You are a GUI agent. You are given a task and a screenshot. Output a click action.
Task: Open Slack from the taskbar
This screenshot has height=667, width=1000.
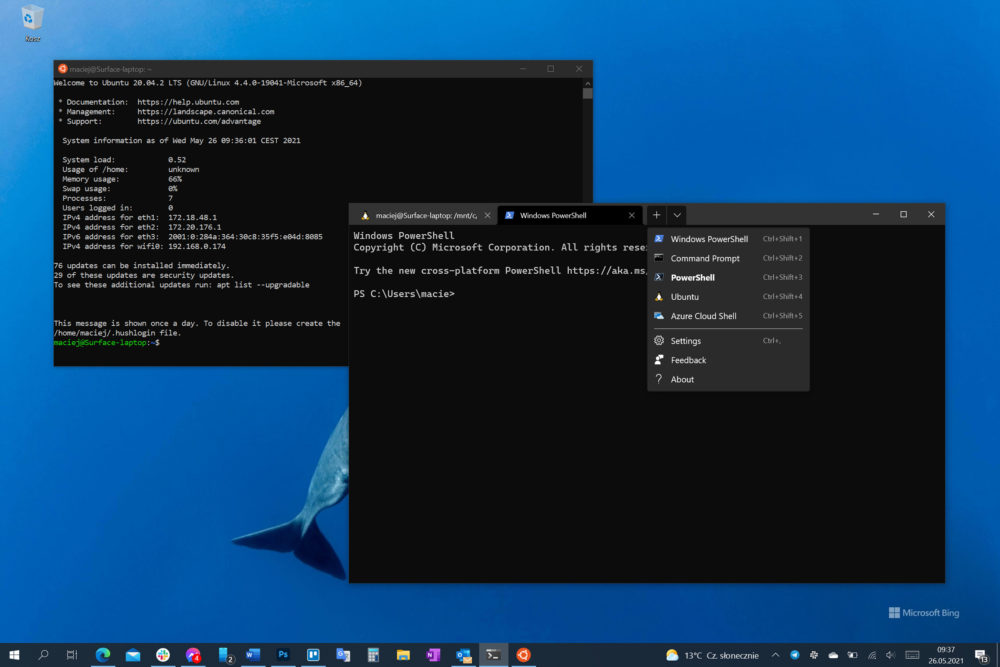click(x=163, y=655)
